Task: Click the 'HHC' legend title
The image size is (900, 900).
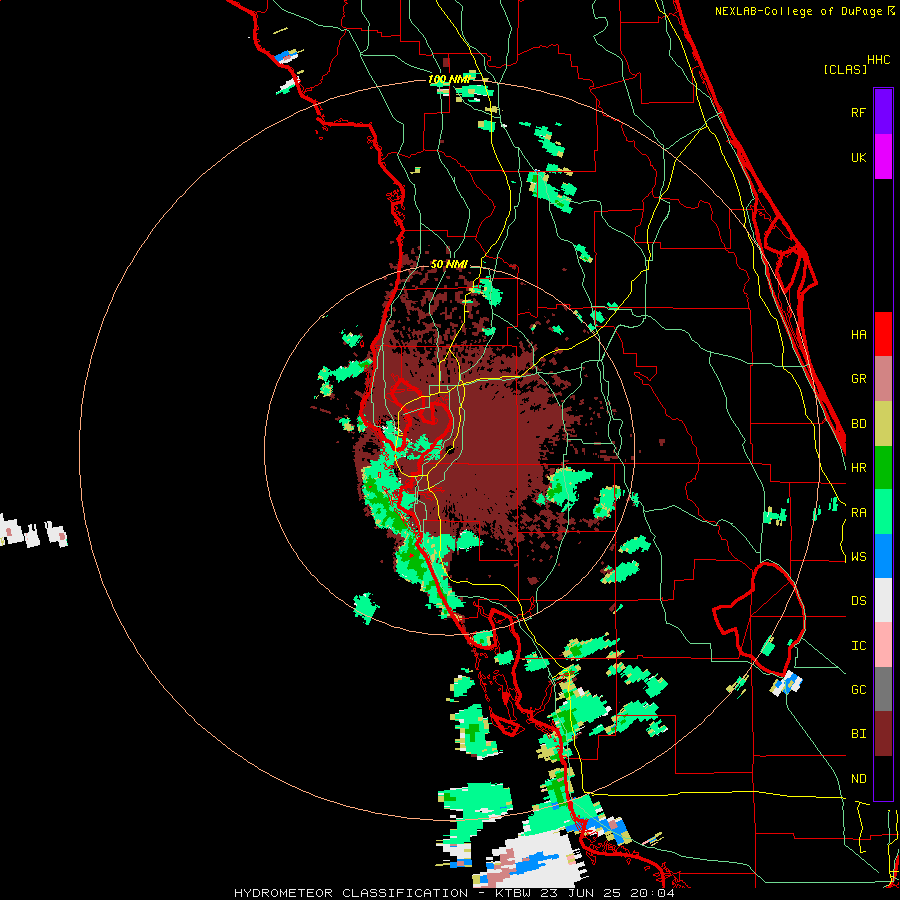Action: pyautogui.click(x=879, y=60)
